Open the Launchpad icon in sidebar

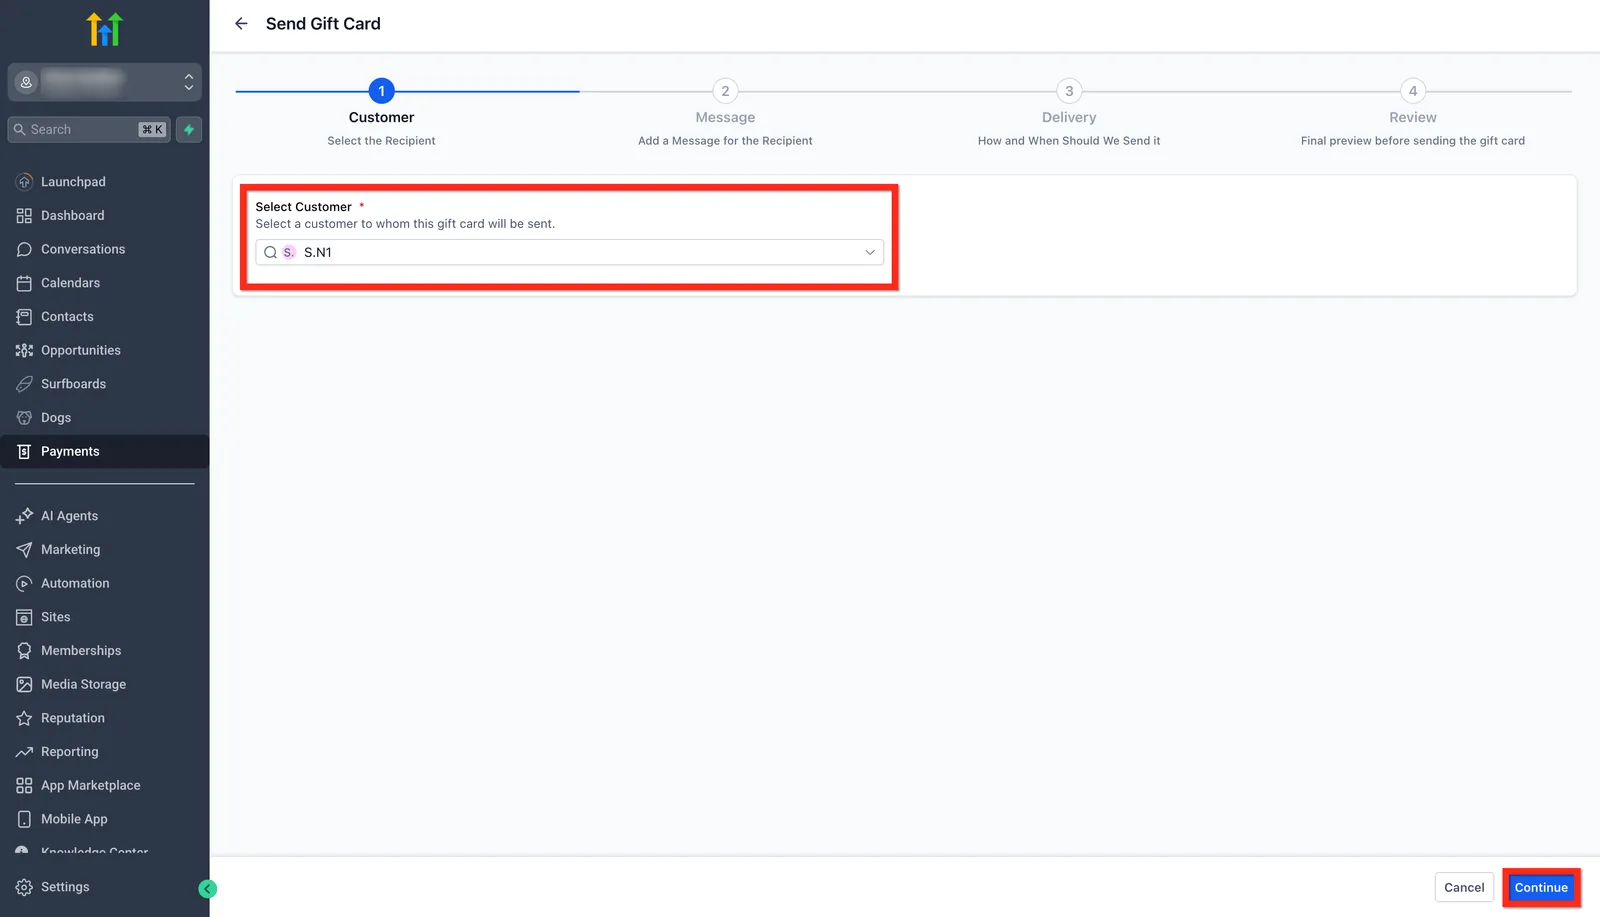24,182
